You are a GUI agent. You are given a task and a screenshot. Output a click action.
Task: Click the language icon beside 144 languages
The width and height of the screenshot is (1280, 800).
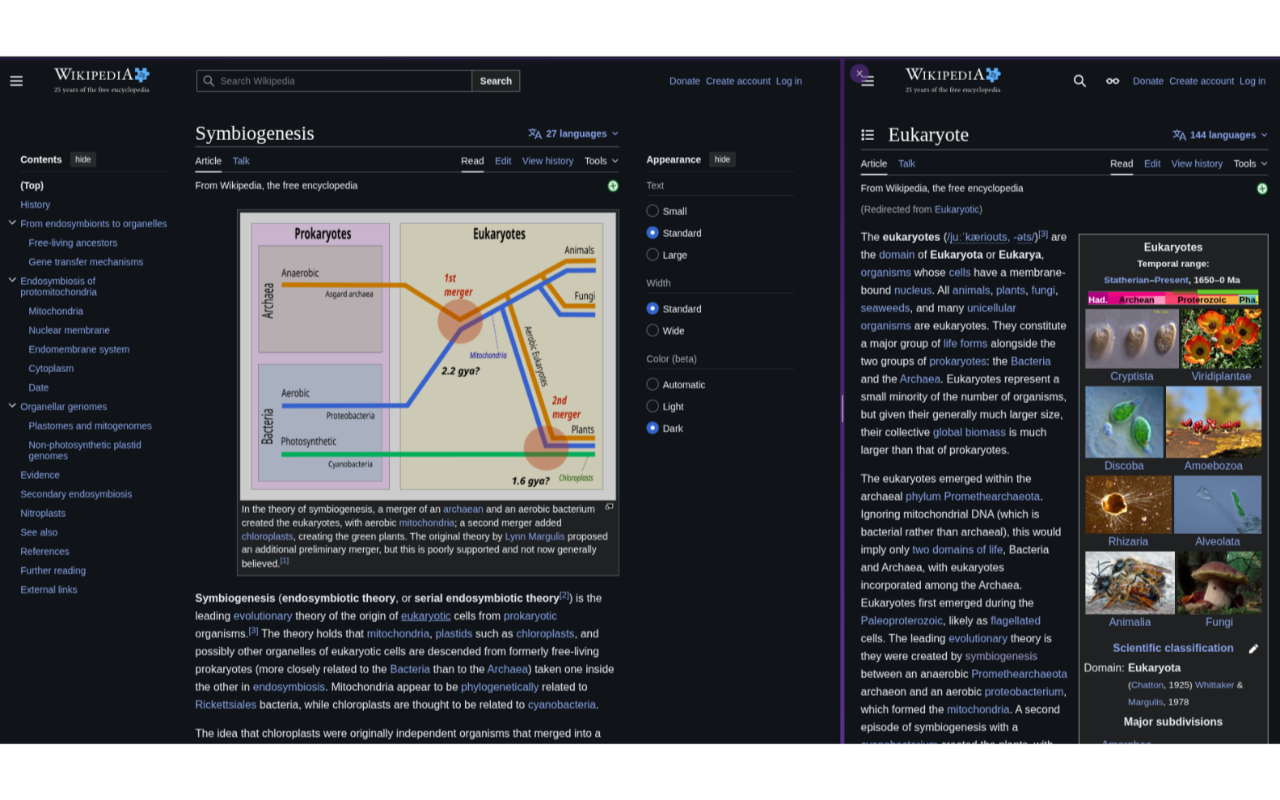pyautogui.click(x=1179, y=135)
